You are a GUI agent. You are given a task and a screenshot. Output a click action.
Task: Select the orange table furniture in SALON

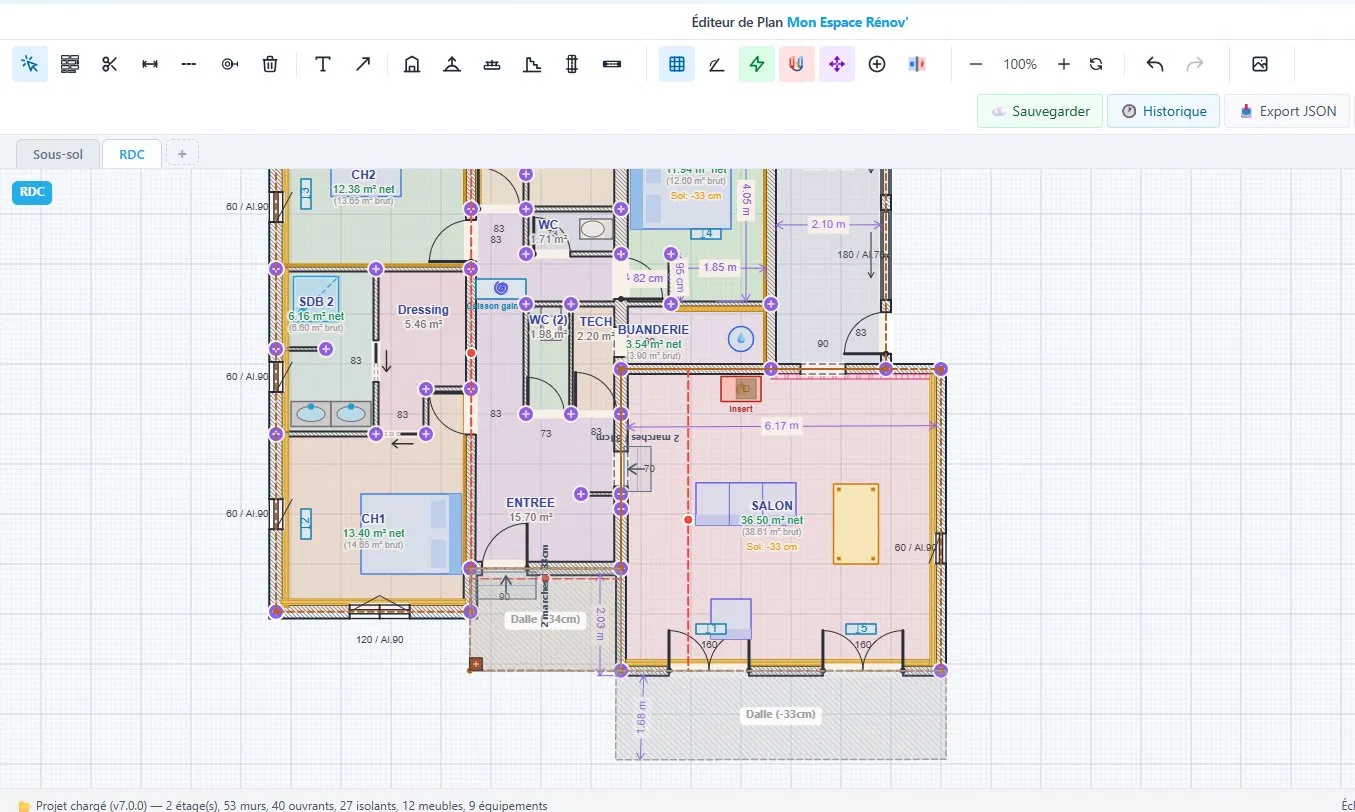(856, 524)
